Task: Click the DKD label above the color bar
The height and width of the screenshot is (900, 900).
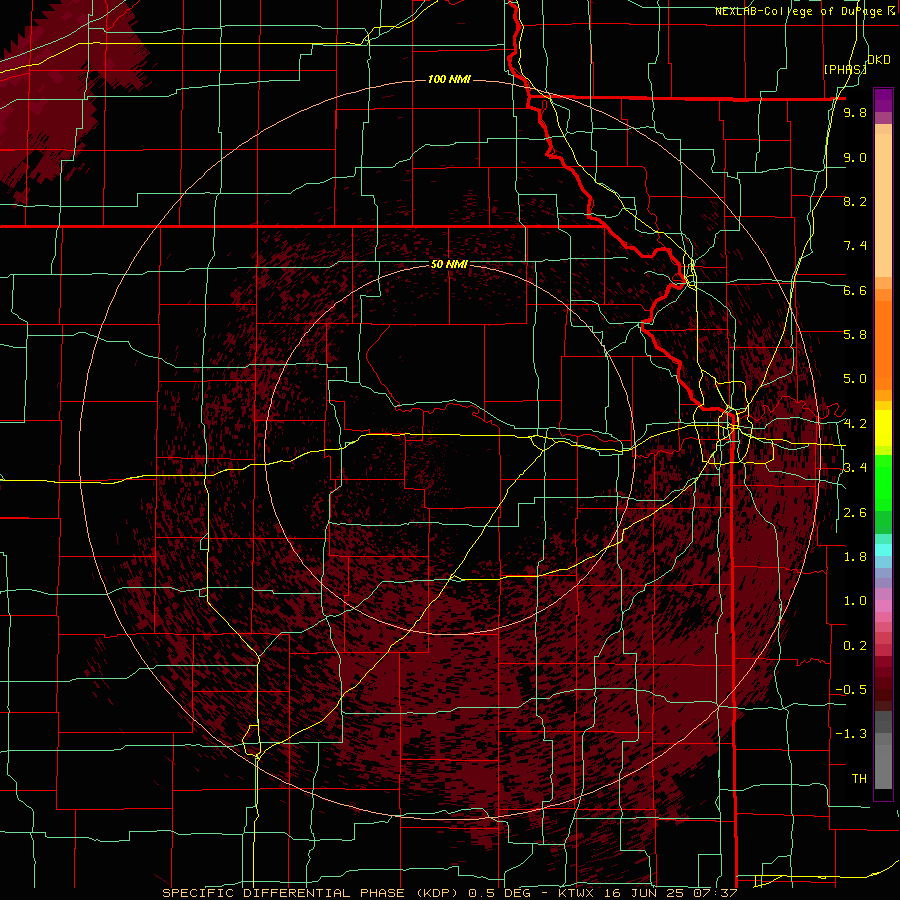Action: pyautogui.click(x=879, y=60)
